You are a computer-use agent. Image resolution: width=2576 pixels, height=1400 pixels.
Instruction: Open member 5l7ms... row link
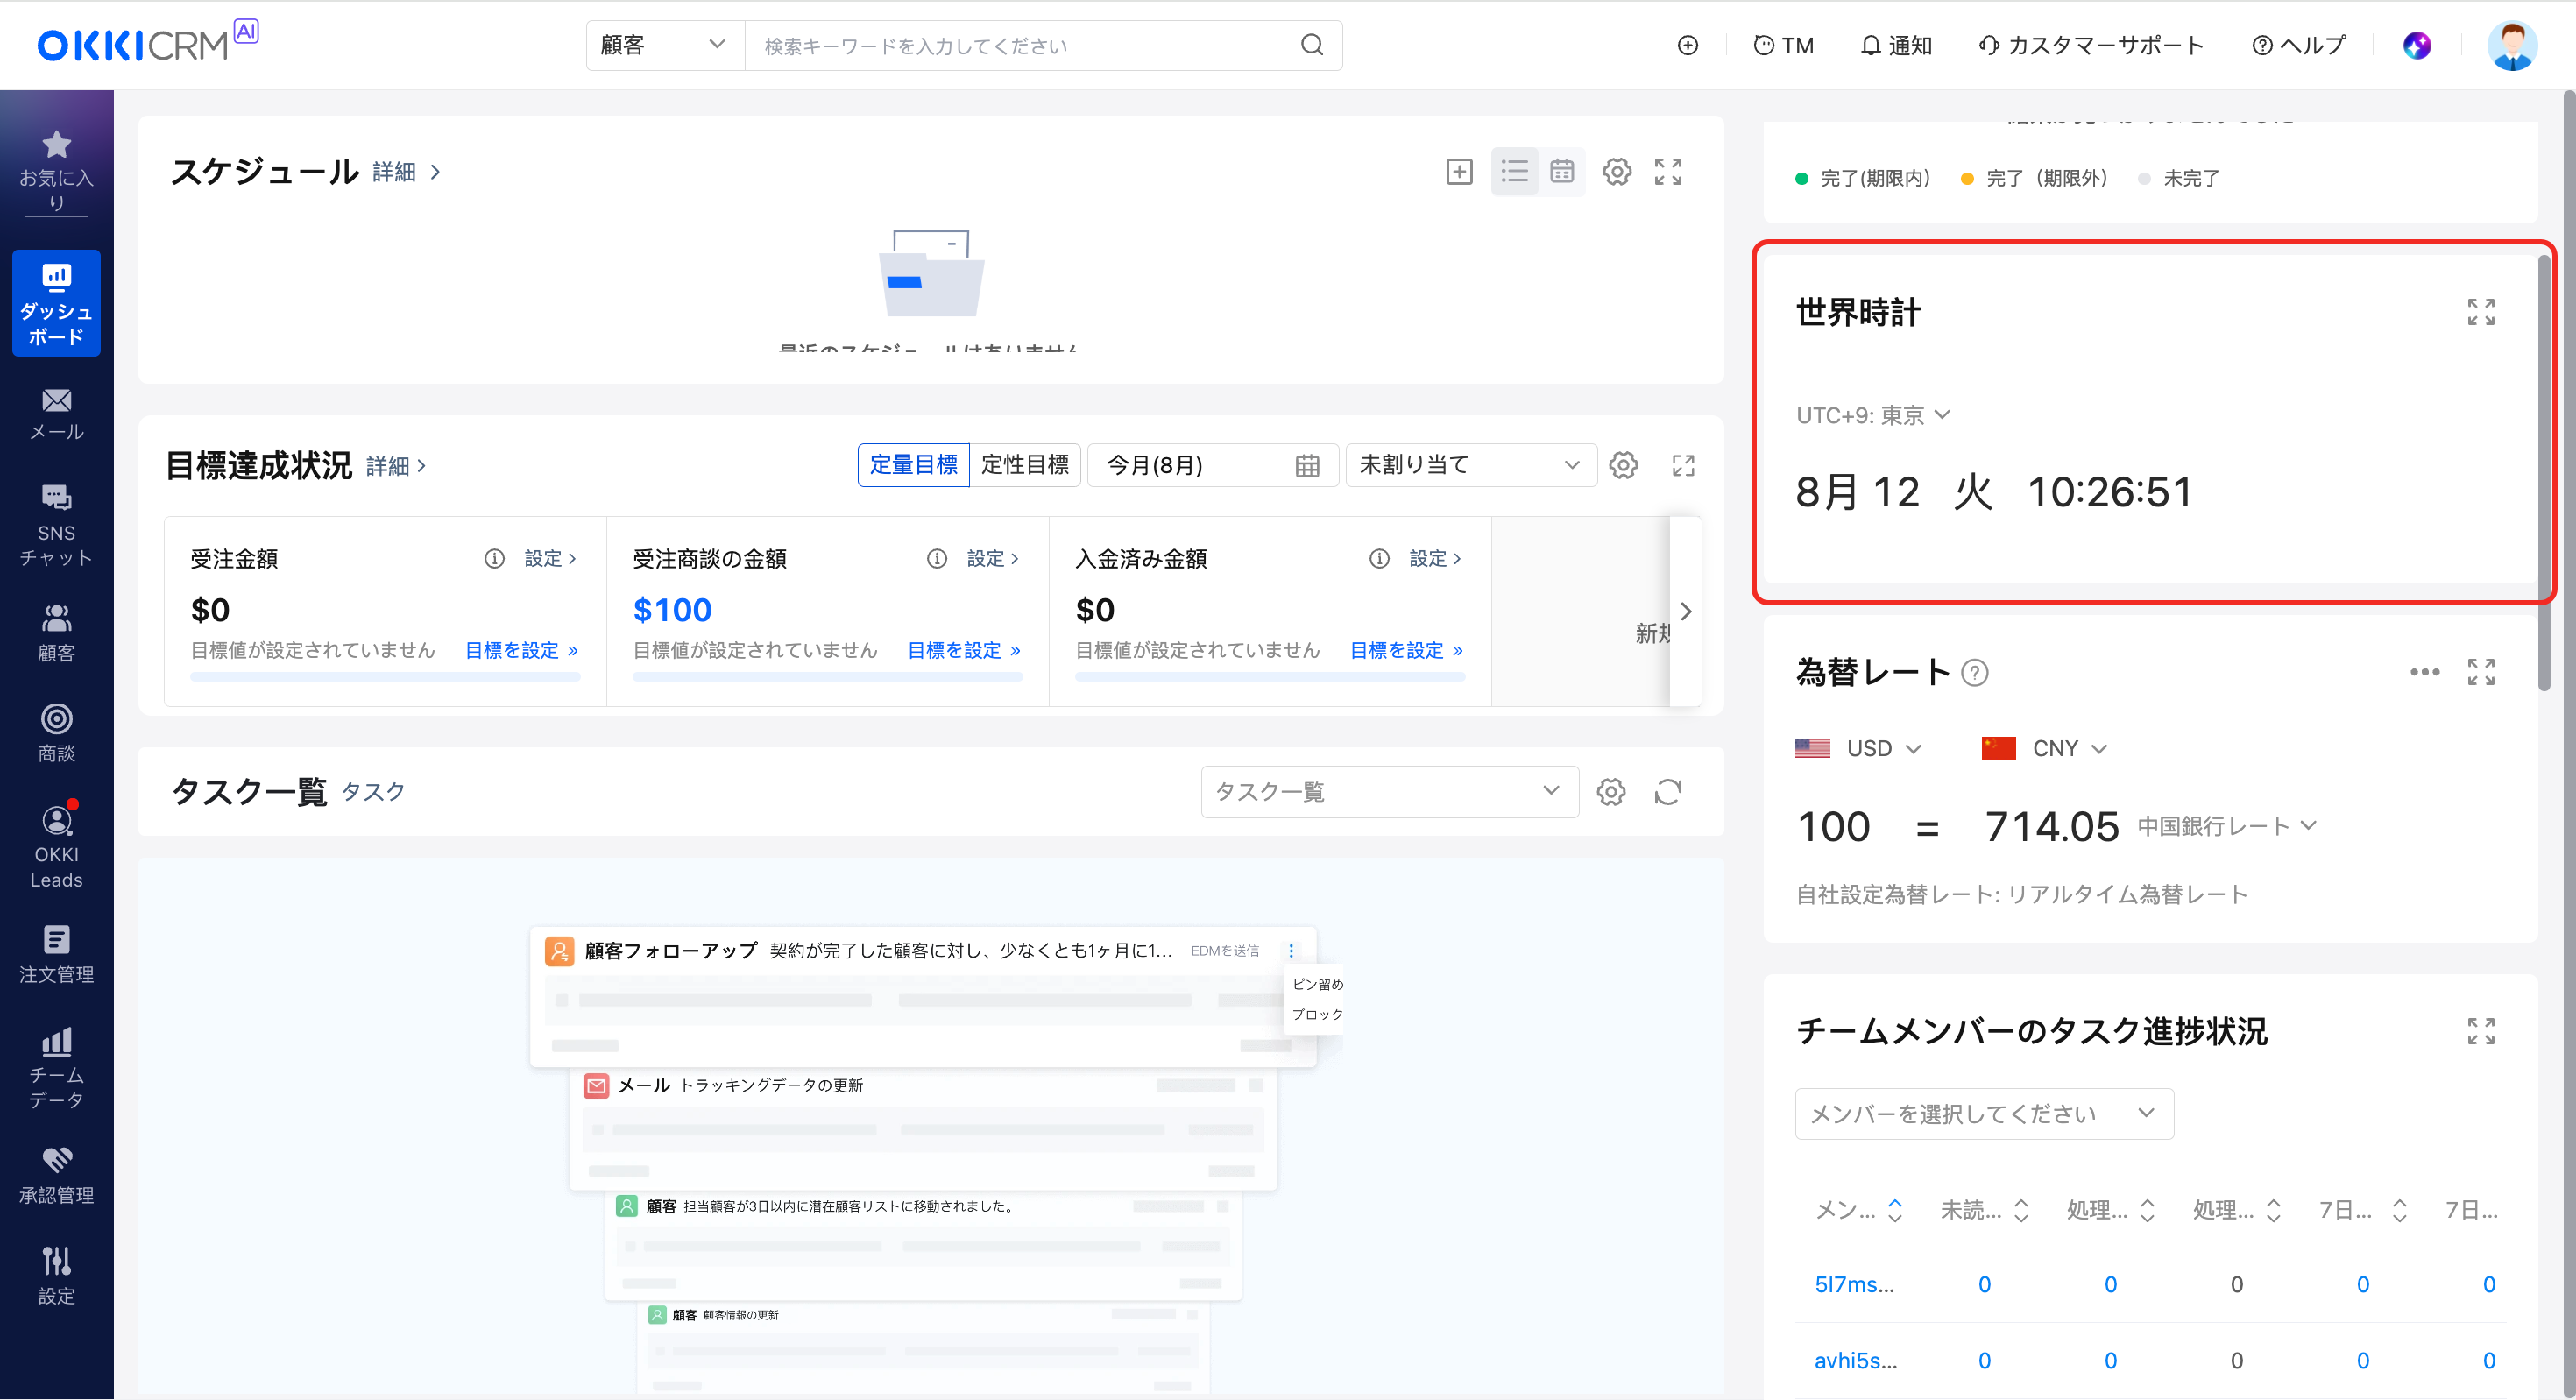point(1854,1284)
